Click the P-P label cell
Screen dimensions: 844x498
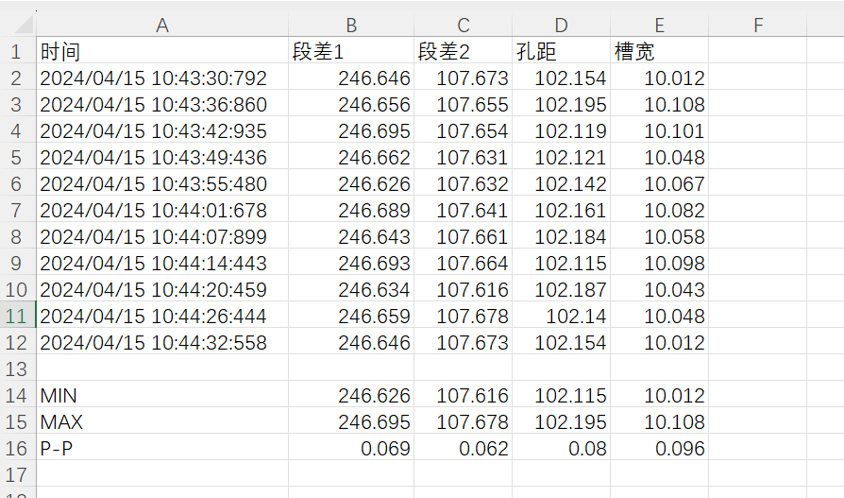tap(162, 448)
